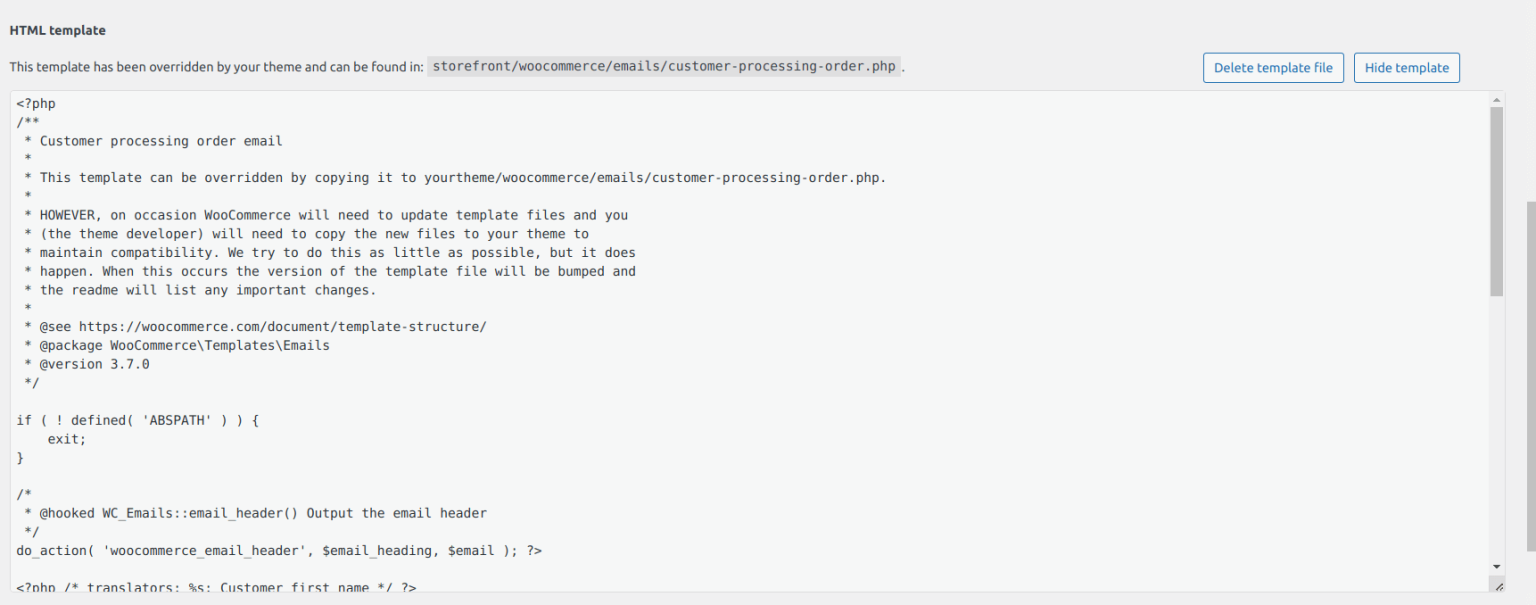Click the HTML template heading
Viewport: 1536px width, 605px height.
click(x=56, y=30)
